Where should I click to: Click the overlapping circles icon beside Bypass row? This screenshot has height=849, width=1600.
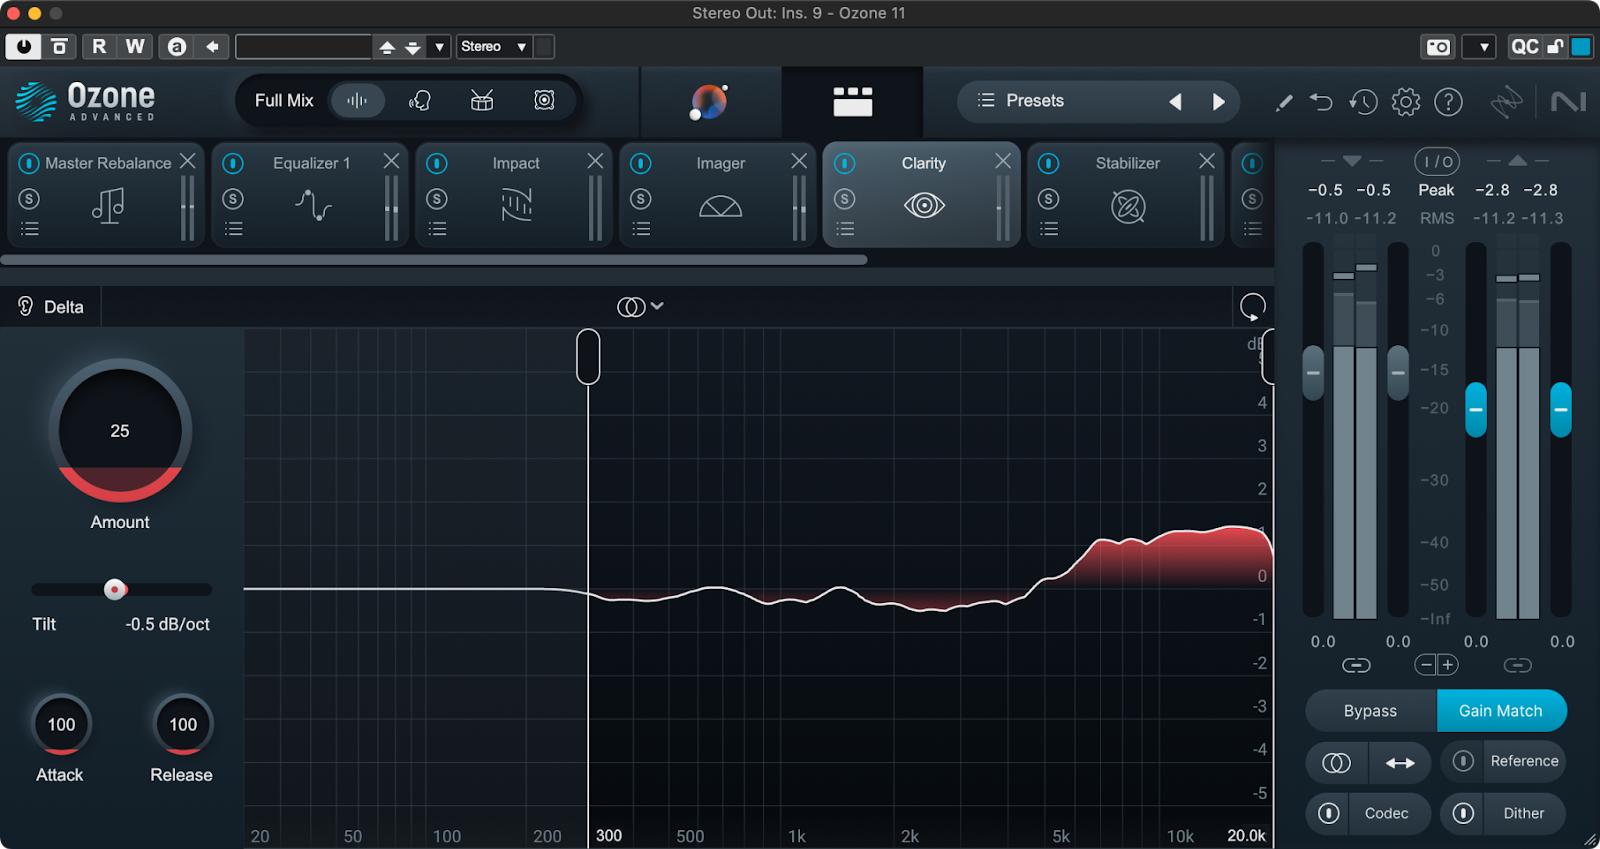(x=1337, y=763)
